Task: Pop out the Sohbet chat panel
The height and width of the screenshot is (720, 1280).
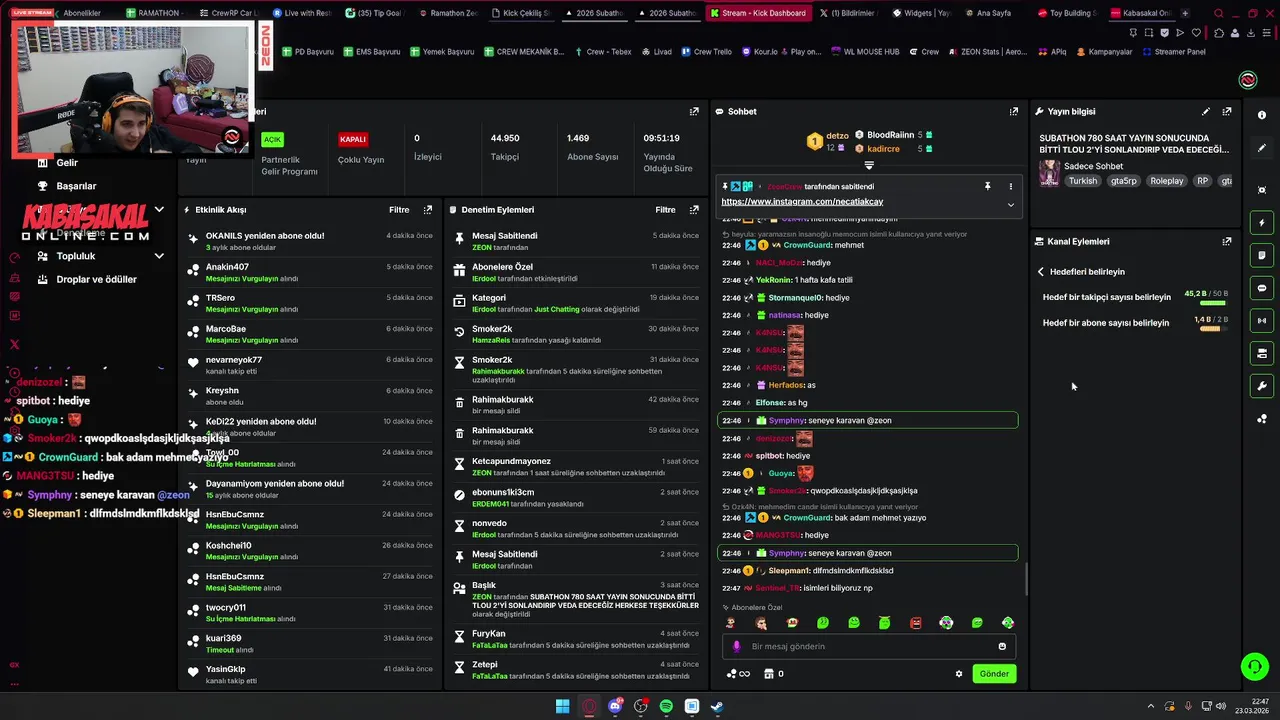Action: point(1014,112)
